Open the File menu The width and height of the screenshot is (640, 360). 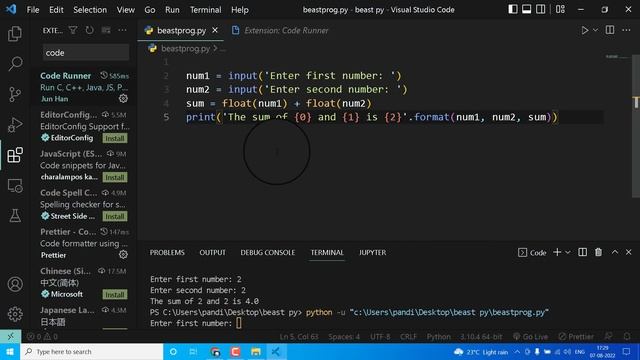(33, 10)
